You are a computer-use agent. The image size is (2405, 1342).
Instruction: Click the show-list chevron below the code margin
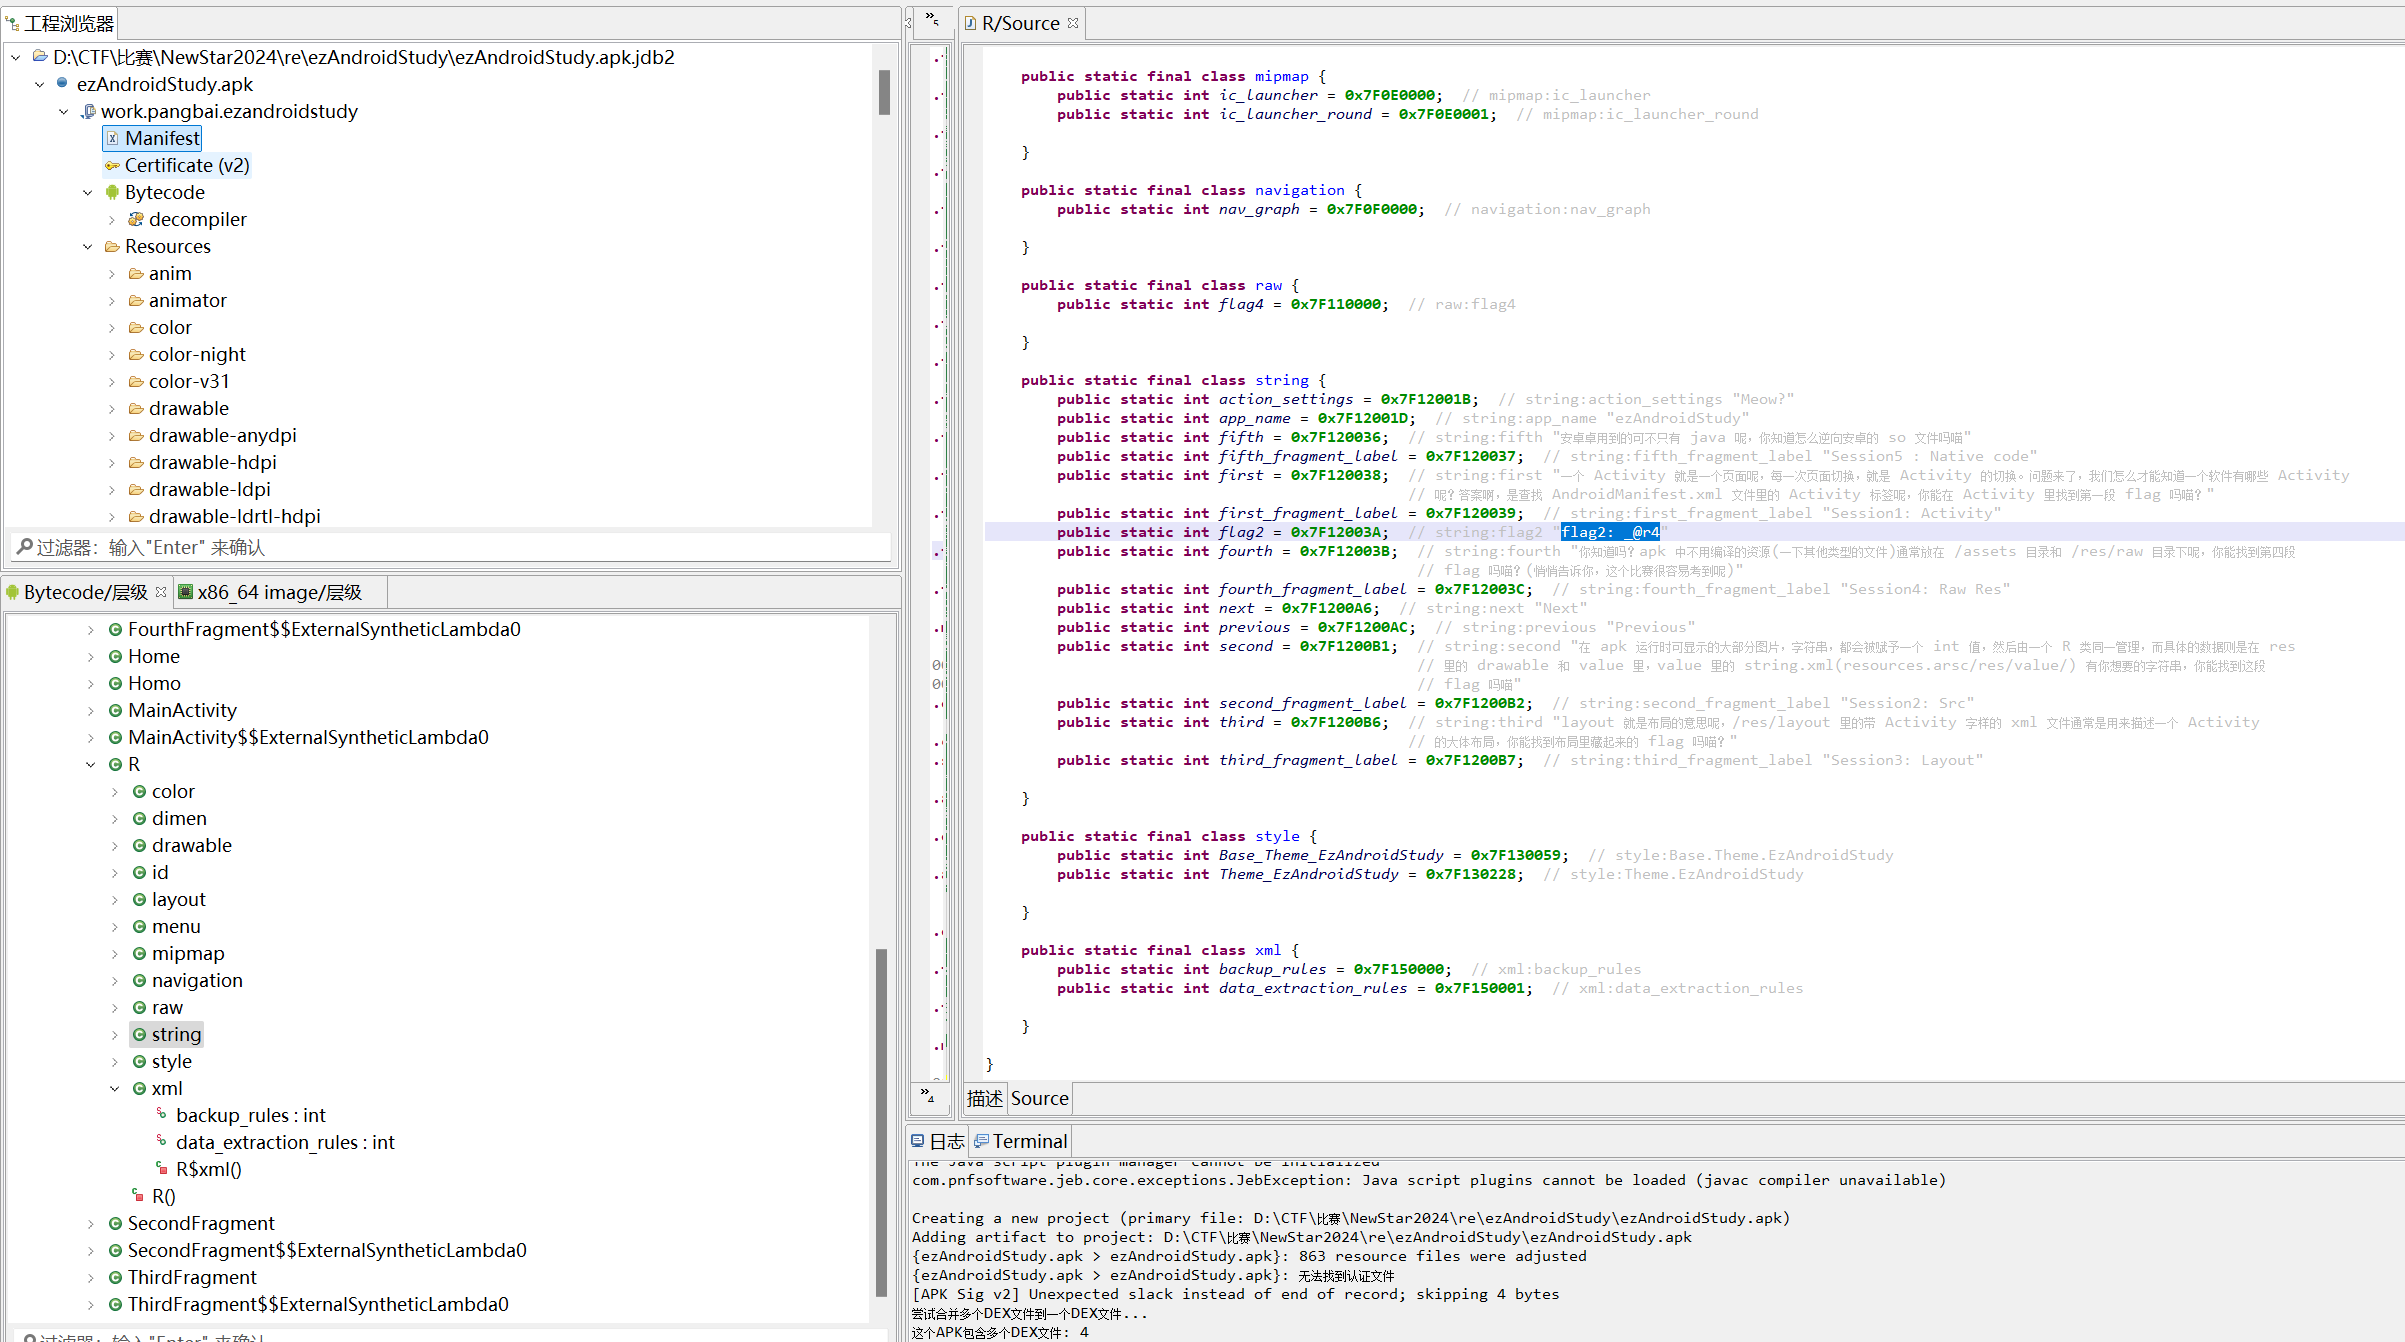pos(927,1096)
